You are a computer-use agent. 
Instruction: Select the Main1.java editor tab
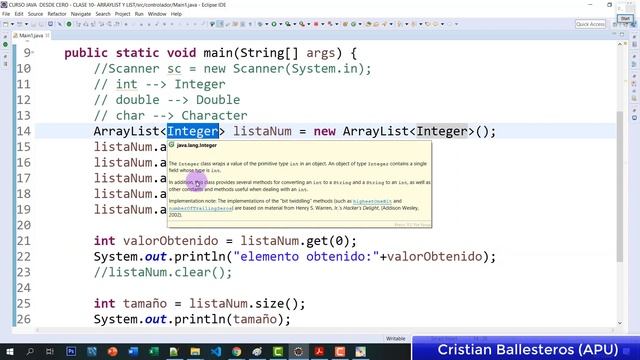tap(31, 36)
